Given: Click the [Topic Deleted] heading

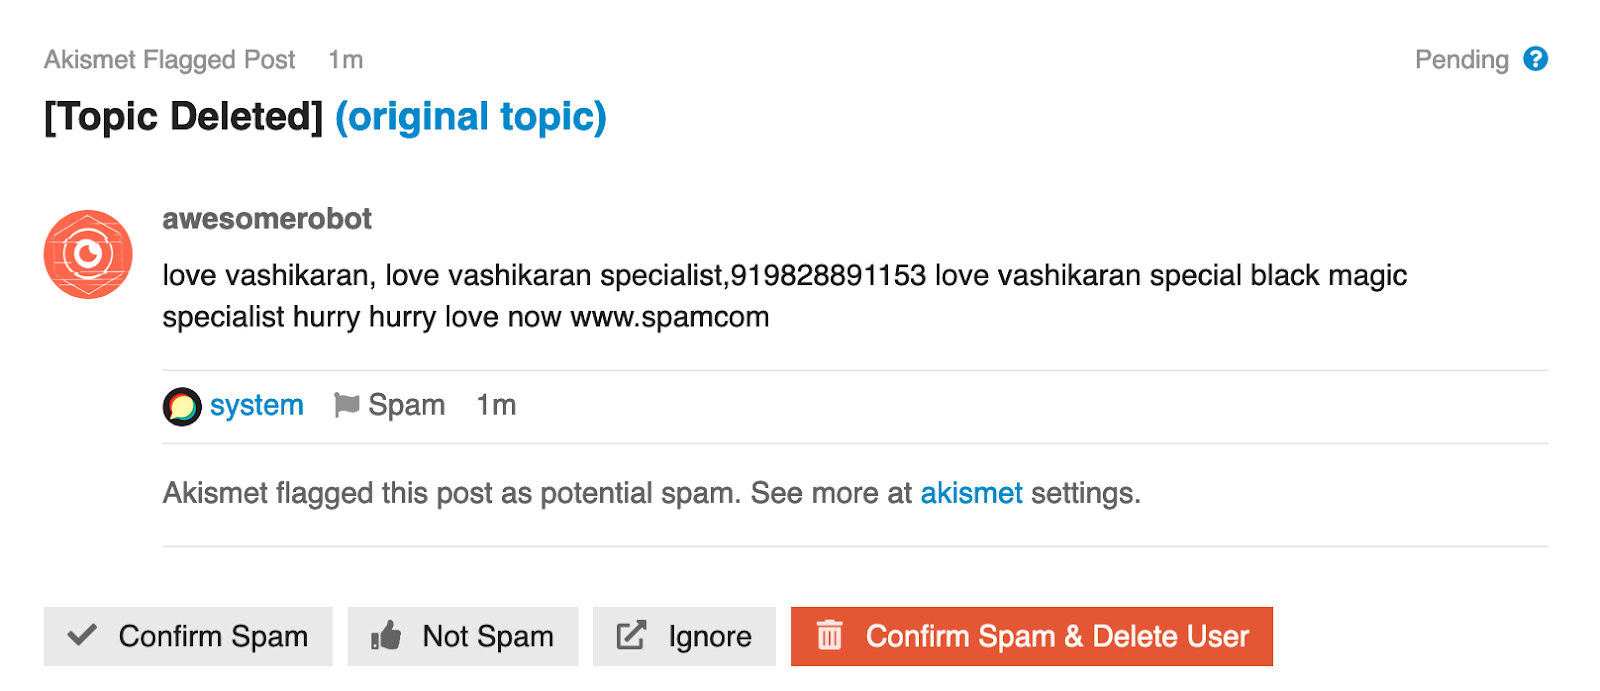Looking at the screenshot, I should click(x=184, y=117).
